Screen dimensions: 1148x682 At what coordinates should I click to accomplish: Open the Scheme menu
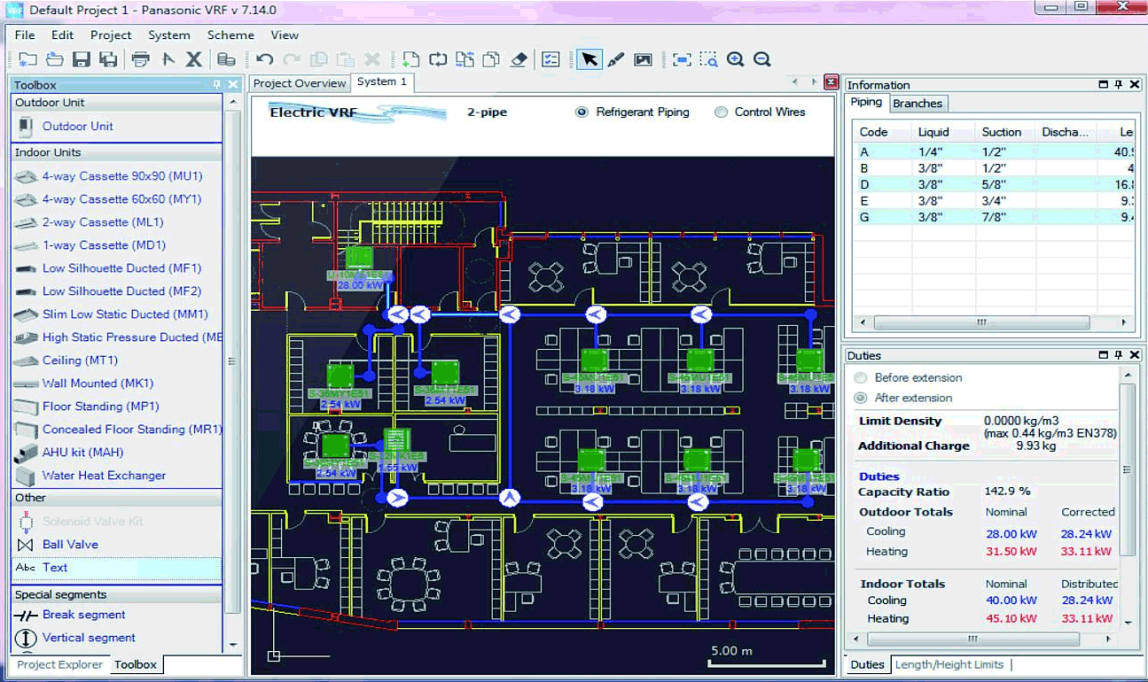click(x=231, y=35)
